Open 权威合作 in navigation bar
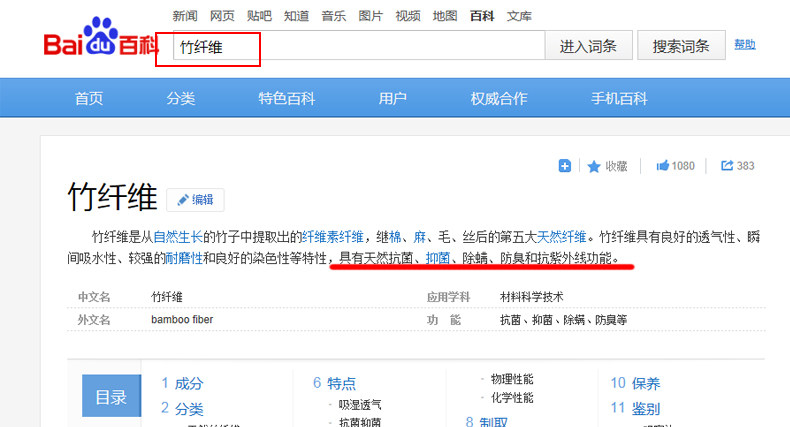Image resolution: width=790 pixels, height=427 pixels. point(498,98)
